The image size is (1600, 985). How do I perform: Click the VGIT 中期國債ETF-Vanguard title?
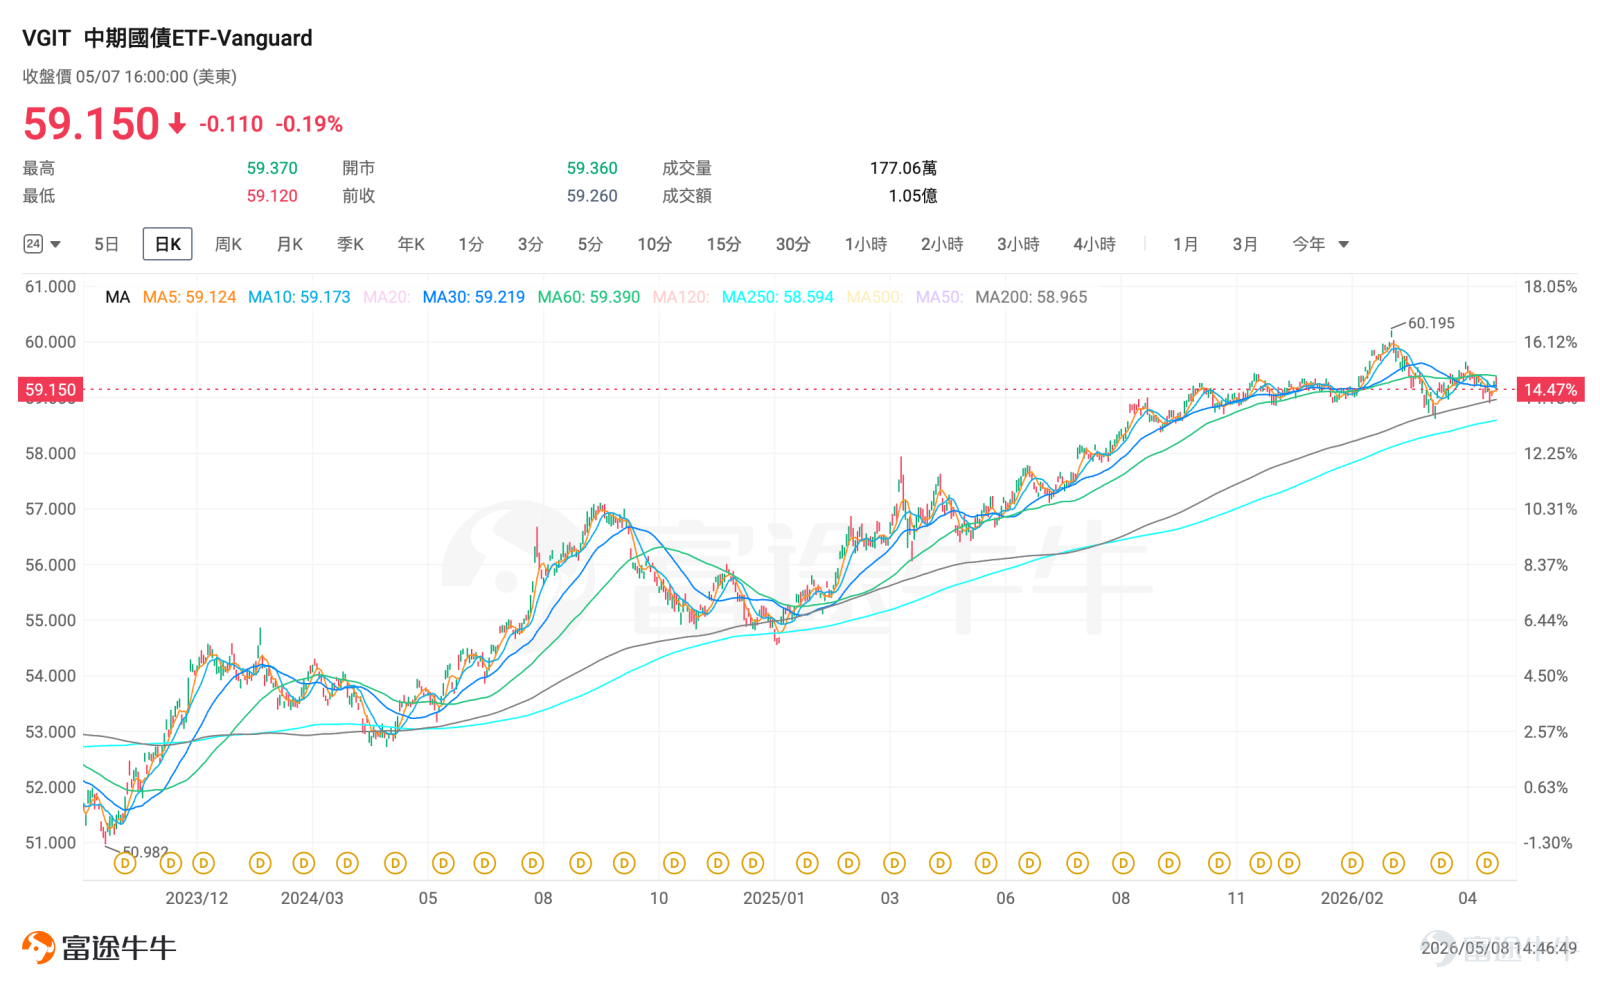[x=167, y=38]
